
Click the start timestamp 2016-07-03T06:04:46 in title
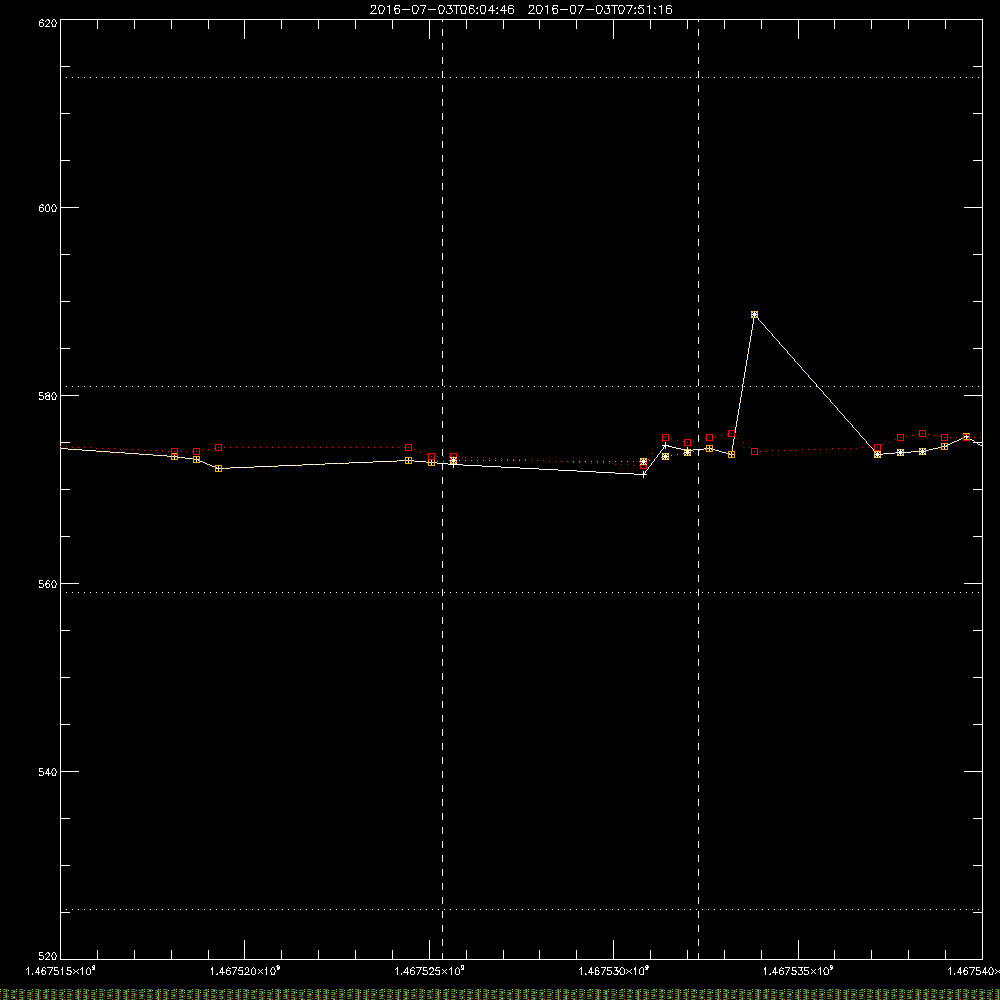pos(442,10)
